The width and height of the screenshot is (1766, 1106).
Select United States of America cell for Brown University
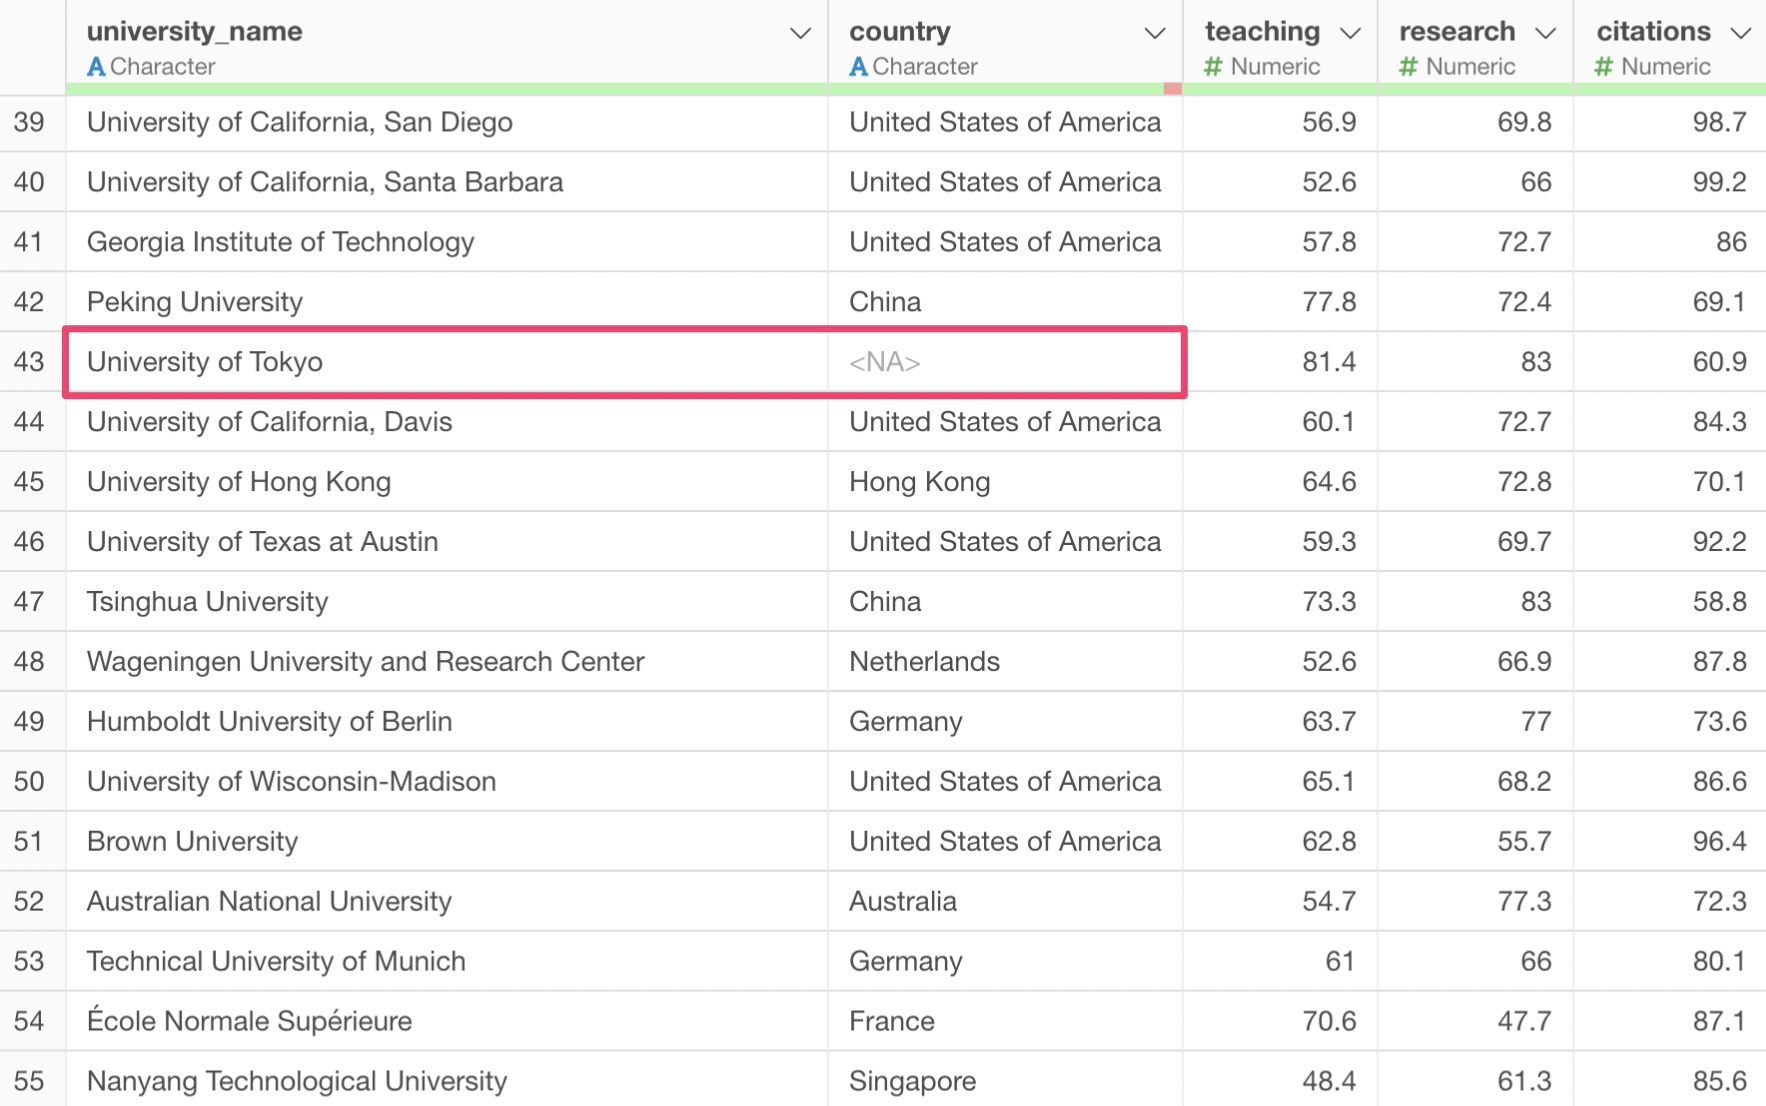point(1005,842)
